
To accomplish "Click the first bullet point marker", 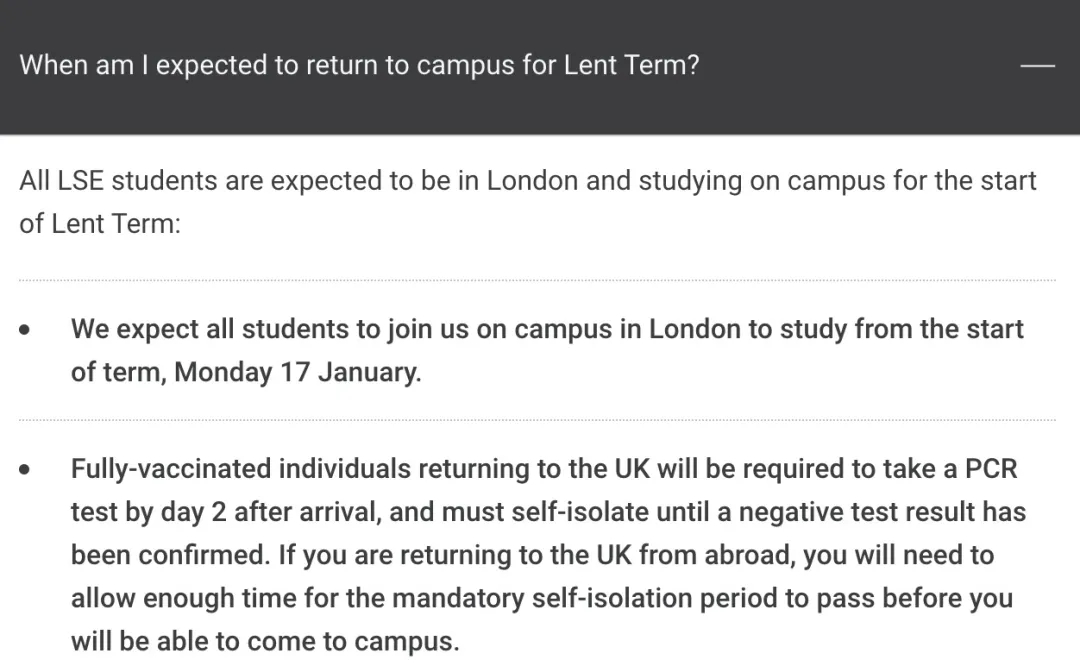I will 25,330.
